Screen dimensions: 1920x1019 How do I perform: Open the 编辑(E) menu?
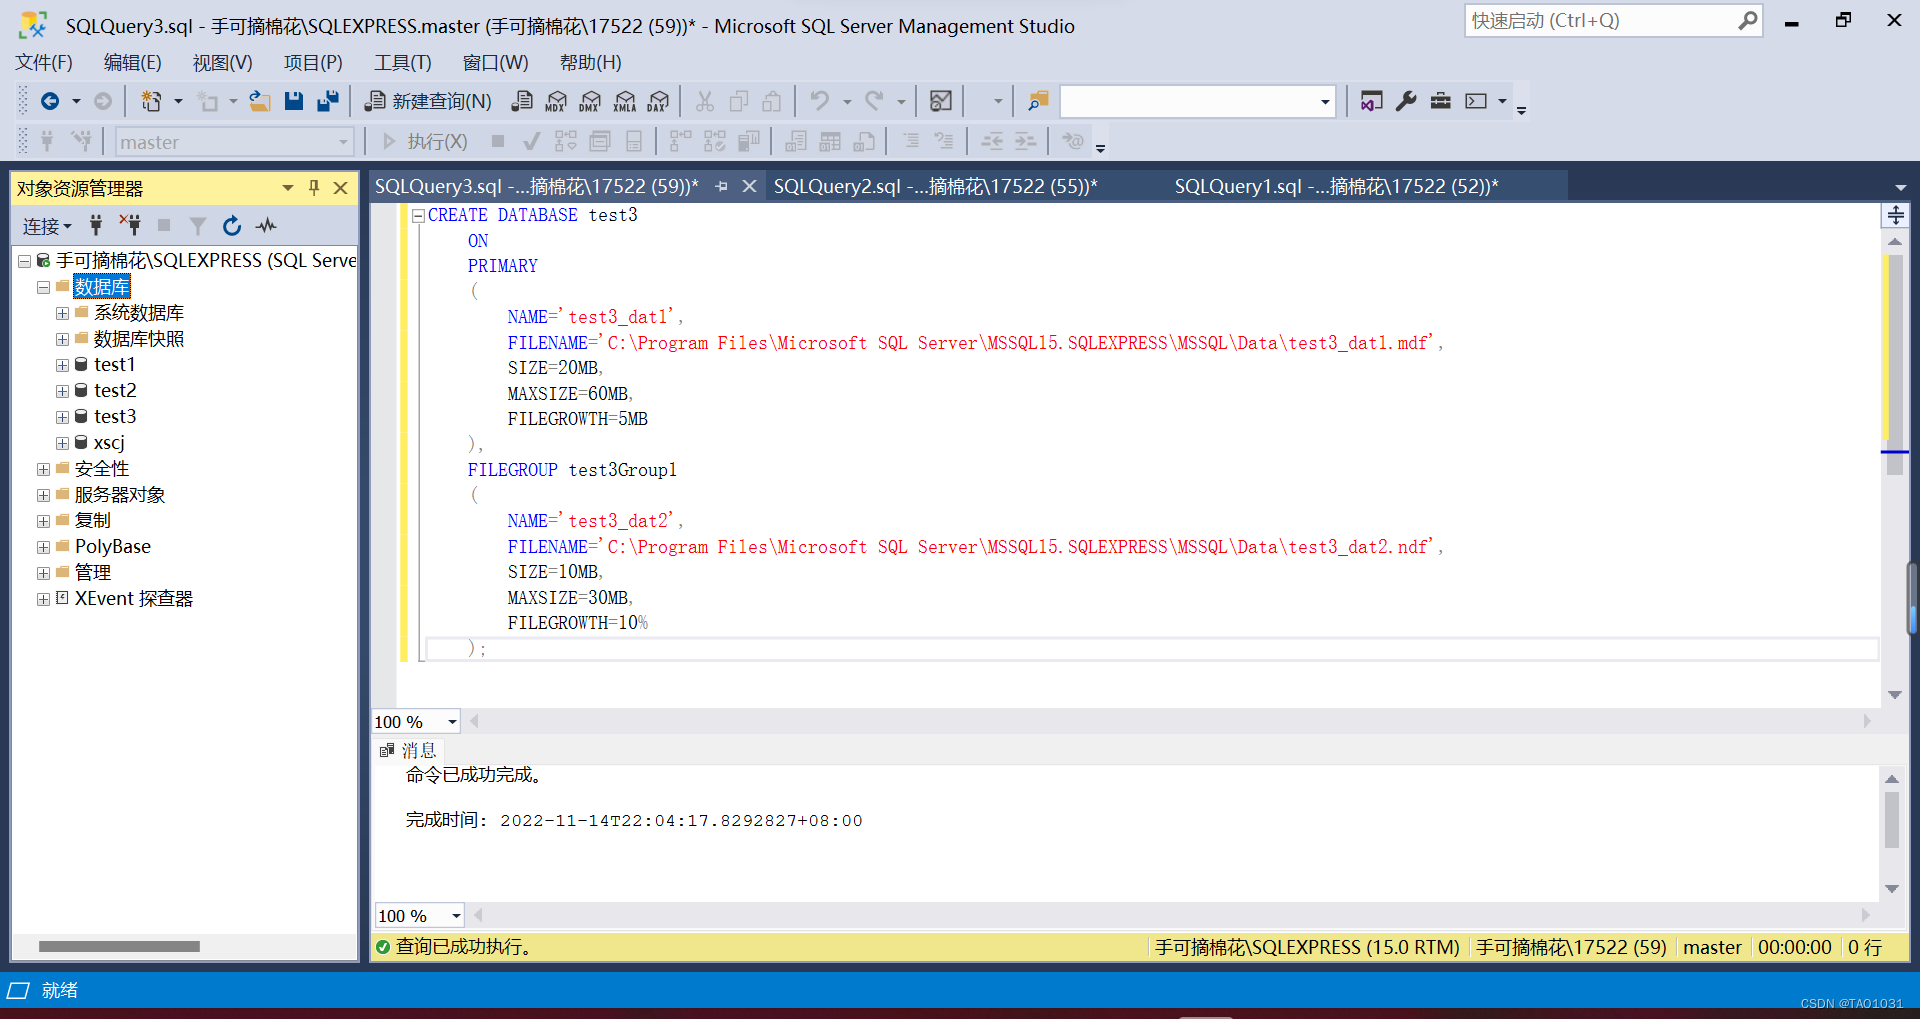click(133, 63)
